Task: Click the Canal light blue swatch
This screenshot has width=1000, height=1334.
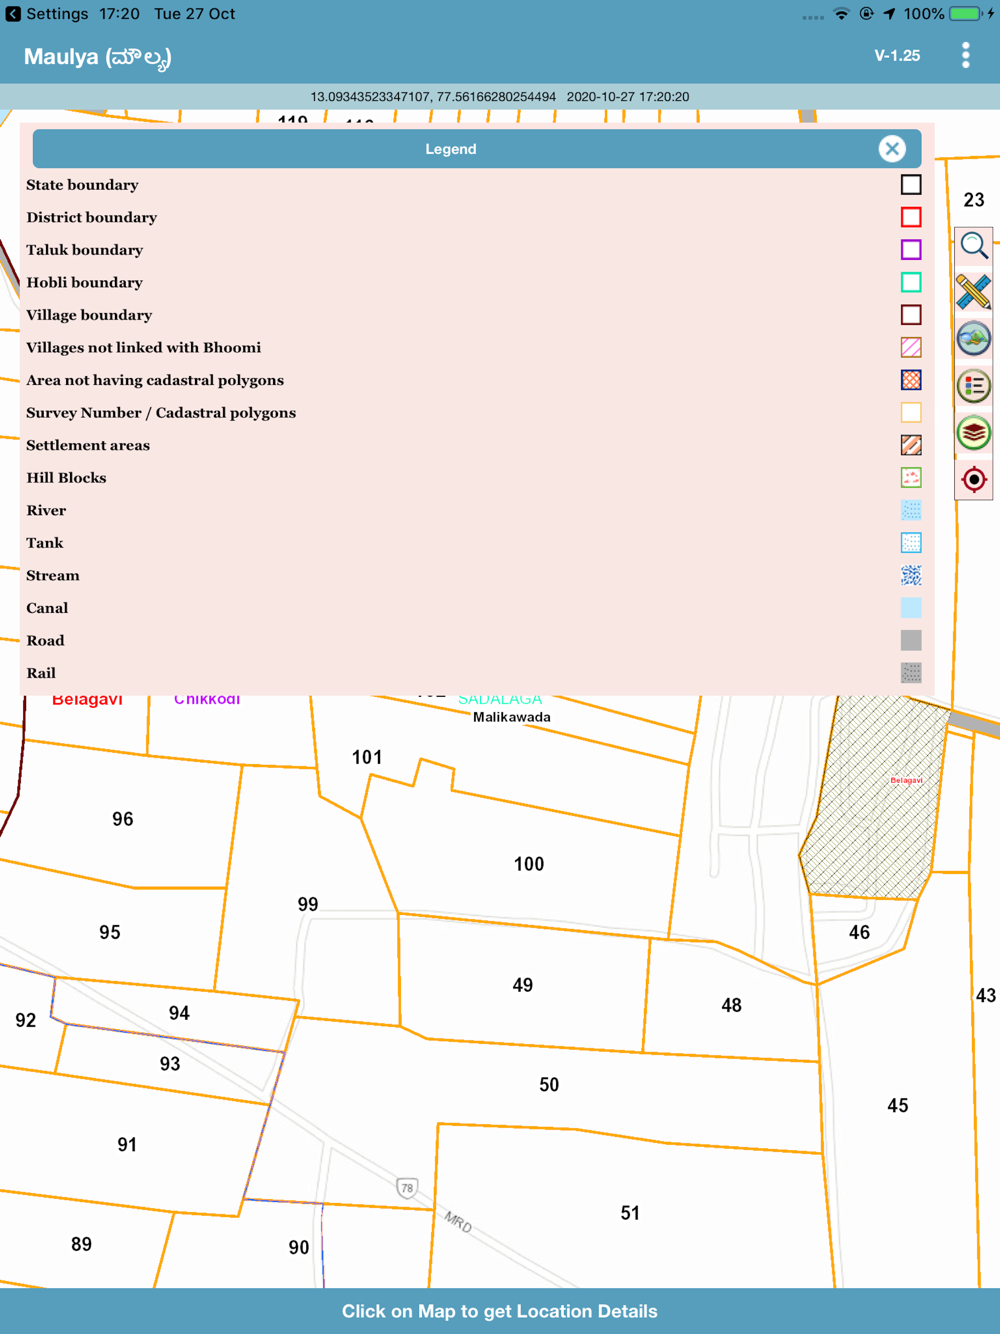Action: pos(911,608)
